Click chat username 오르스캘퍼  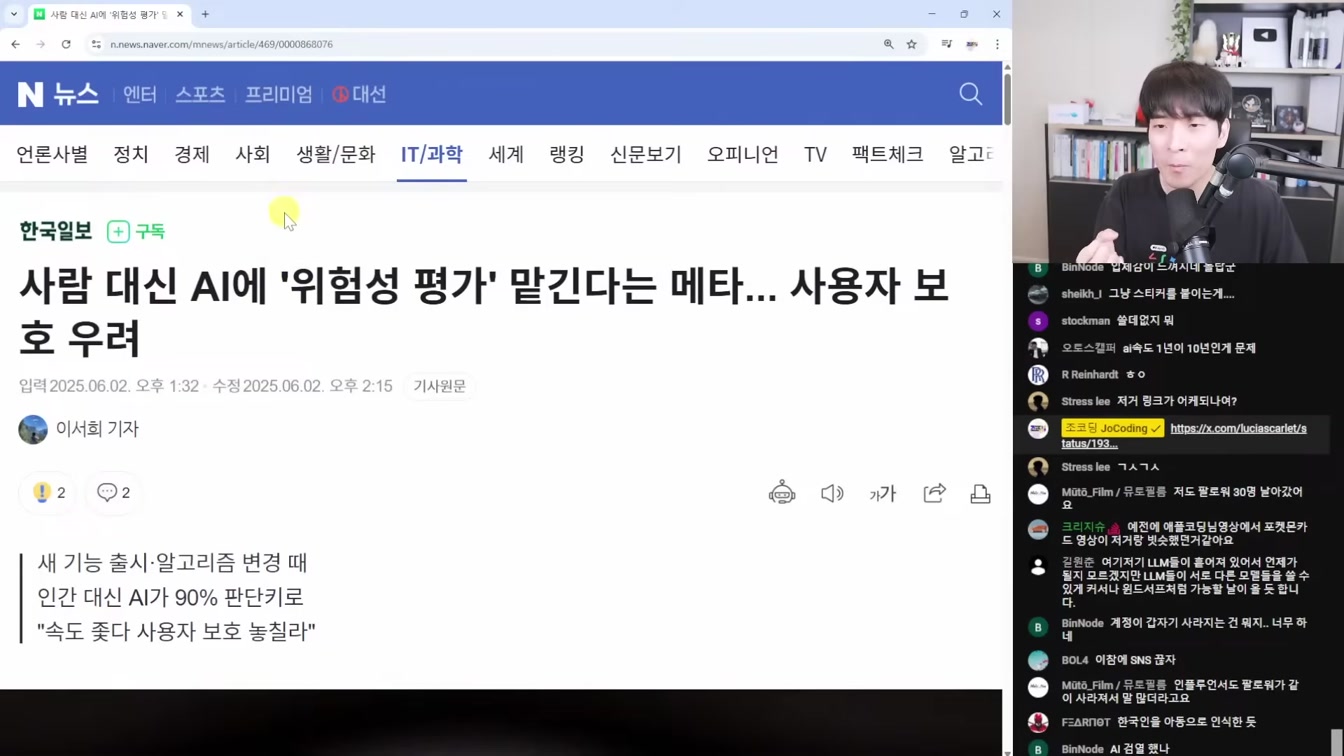click(x=1088, y=348)
